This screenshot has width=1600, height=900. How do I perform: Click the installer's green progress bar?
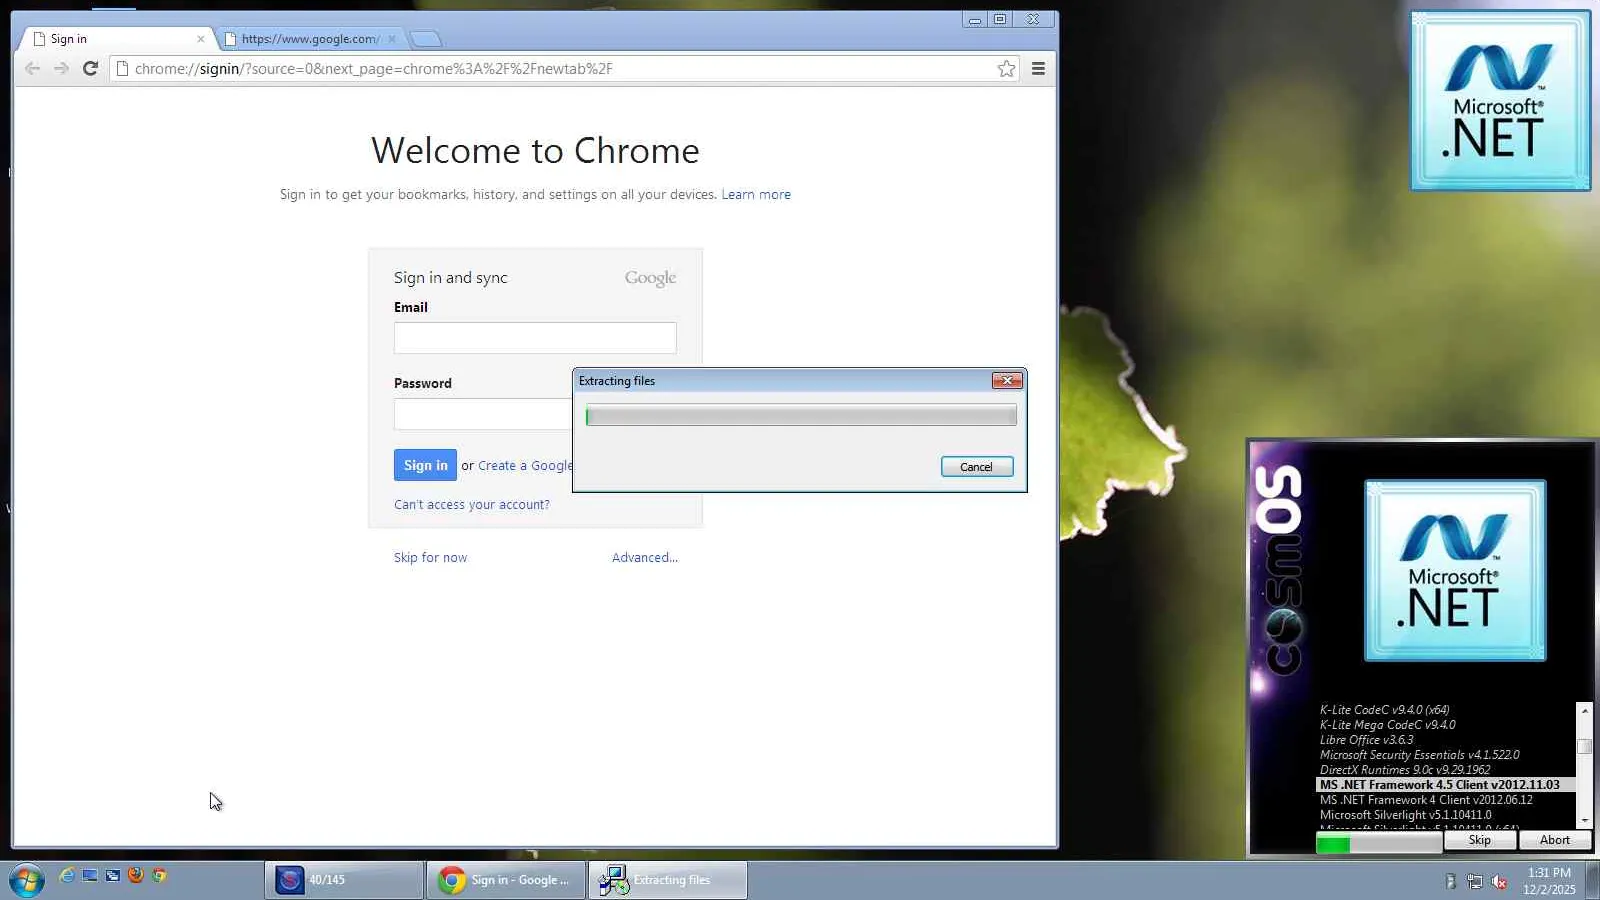click(x=1379, y=845)
